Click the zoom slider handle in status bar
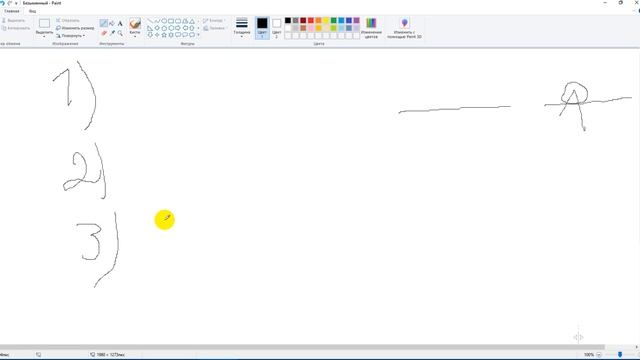Viewport: 640px width, 360px height. tap(620, 355)
